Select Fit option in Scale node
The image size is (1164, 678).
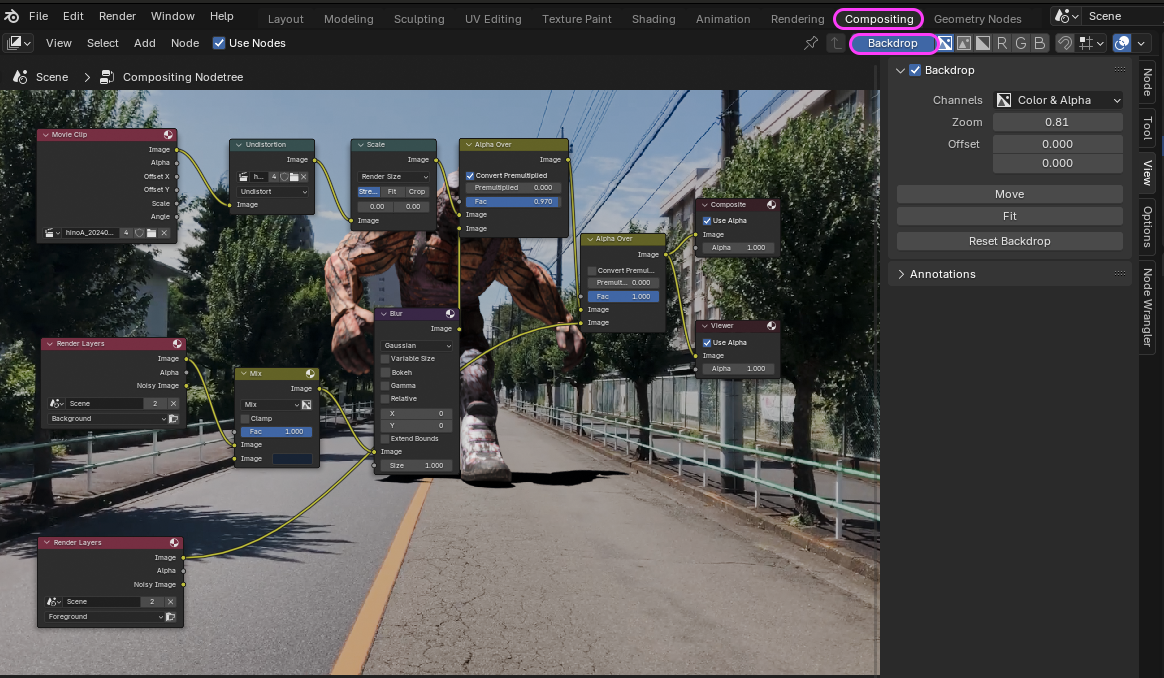coord(392,192)
